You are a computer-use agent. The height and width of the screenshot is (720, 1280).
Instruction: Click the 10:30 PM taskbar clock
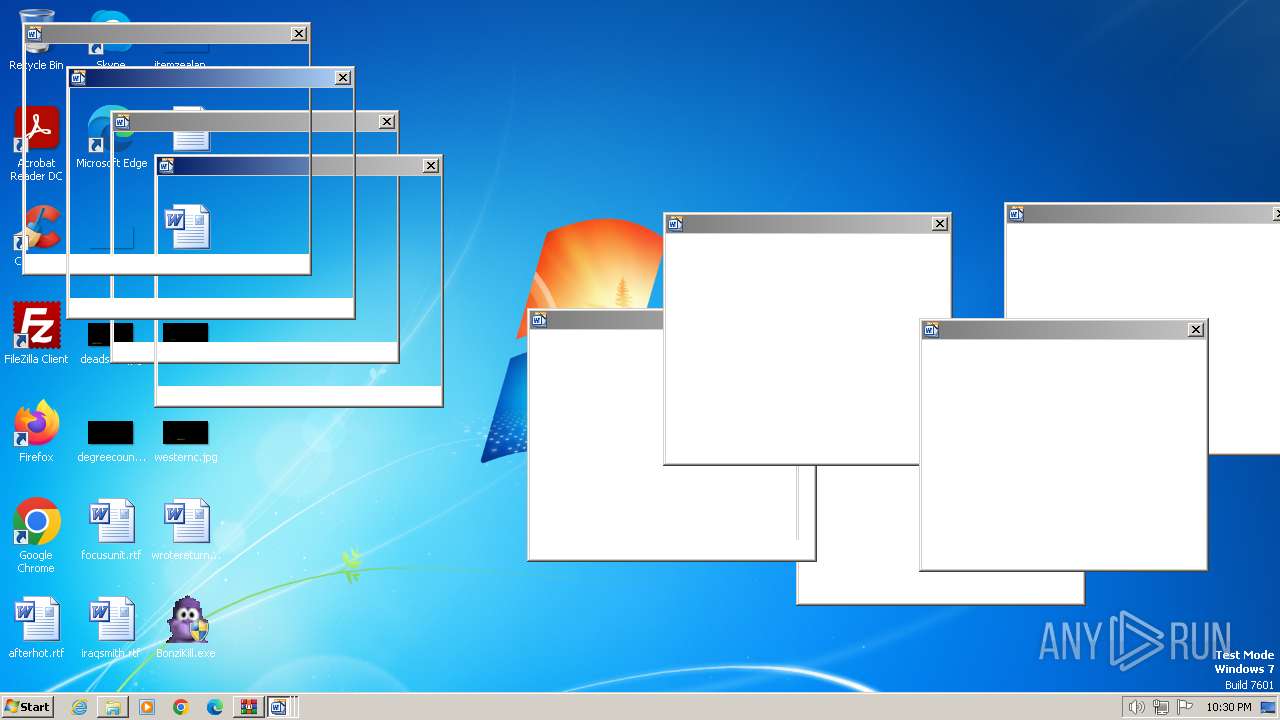coord(1229,707)
